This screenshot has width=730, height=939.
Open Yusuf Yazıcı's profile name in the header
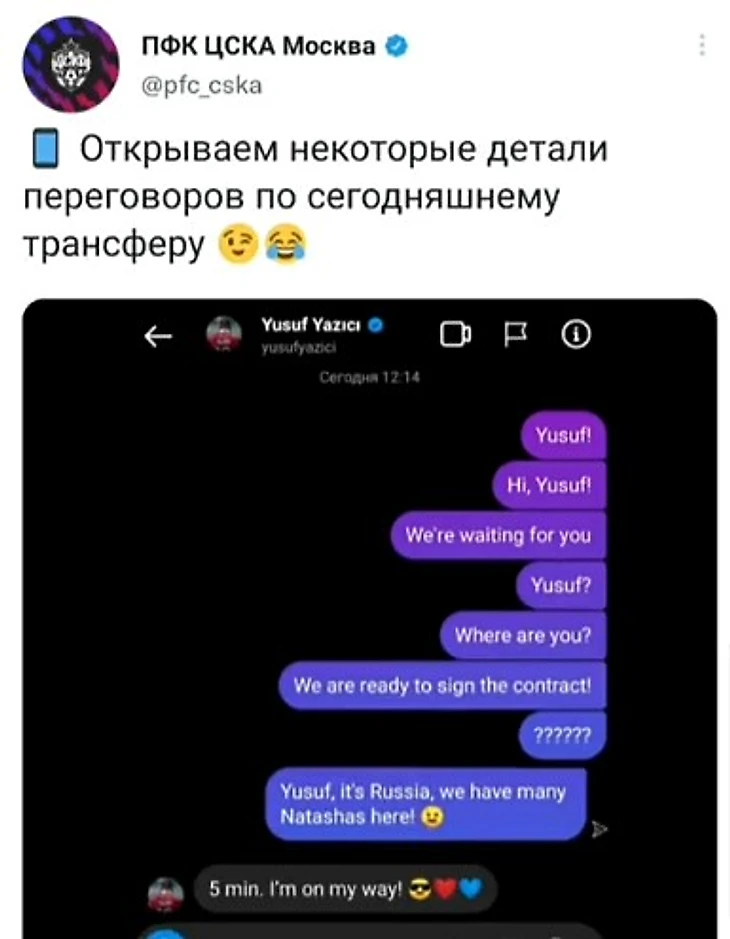click(x=311, y=325)
